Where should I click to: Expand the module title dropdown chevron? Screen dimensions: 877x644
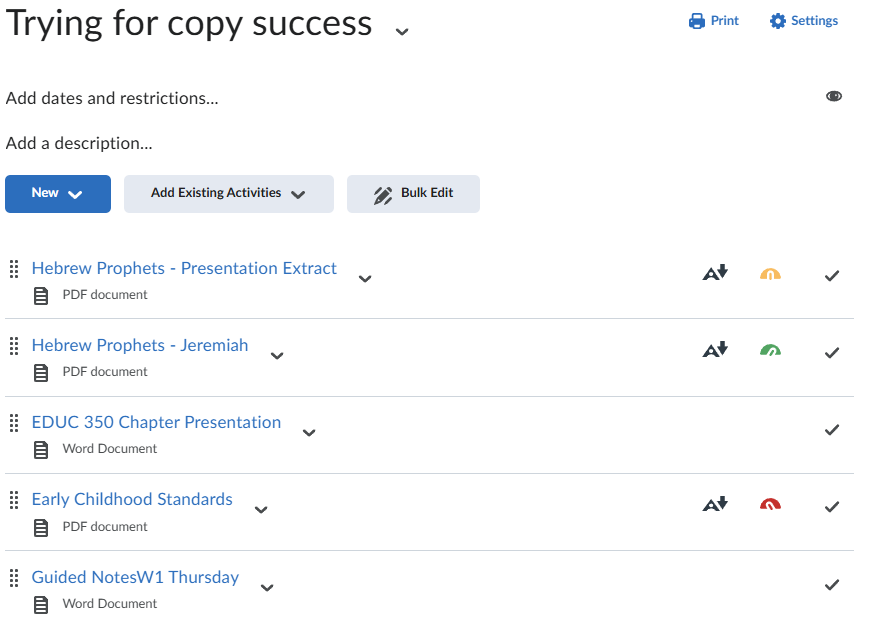402,31
